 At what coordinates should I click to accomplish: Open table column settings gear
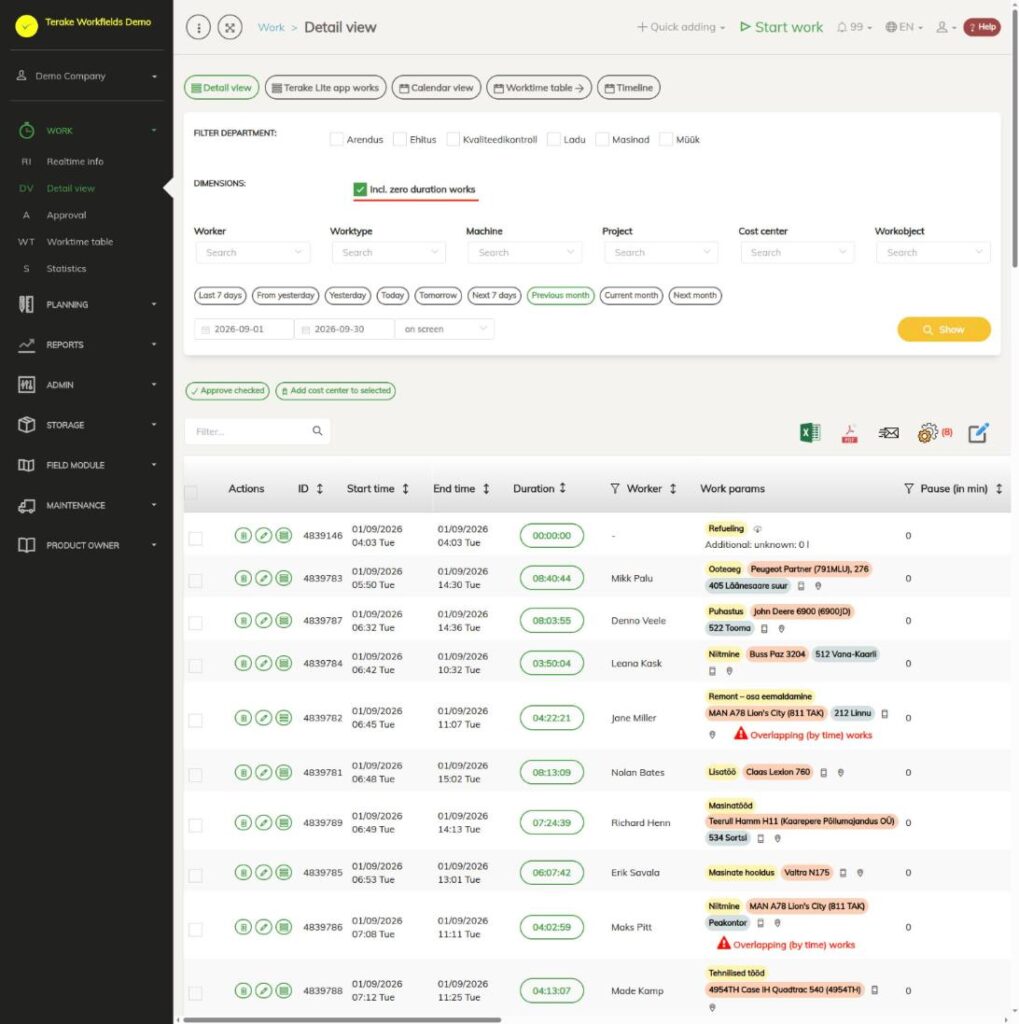point(928,432)
